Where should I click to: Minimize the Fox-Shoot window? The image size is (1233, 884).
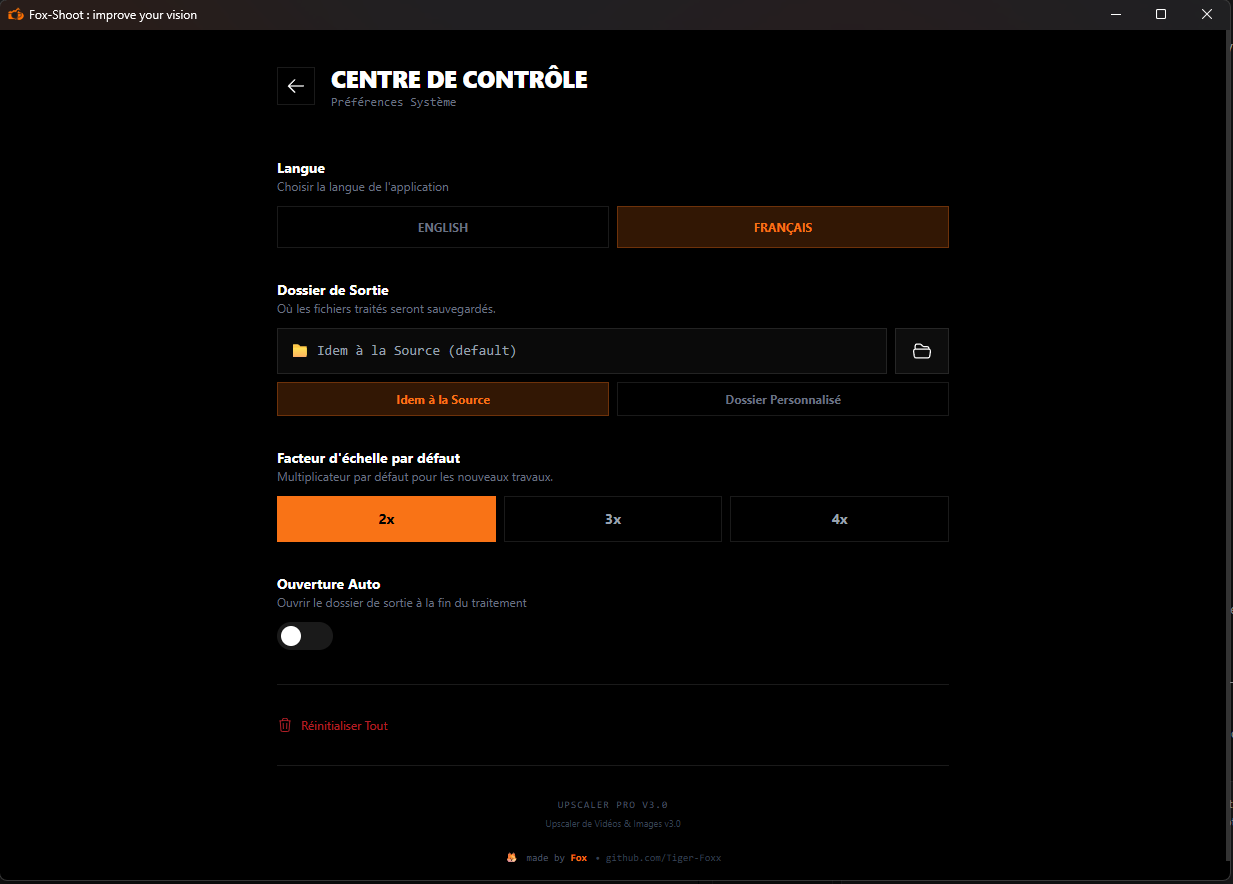coord(1114,15)
